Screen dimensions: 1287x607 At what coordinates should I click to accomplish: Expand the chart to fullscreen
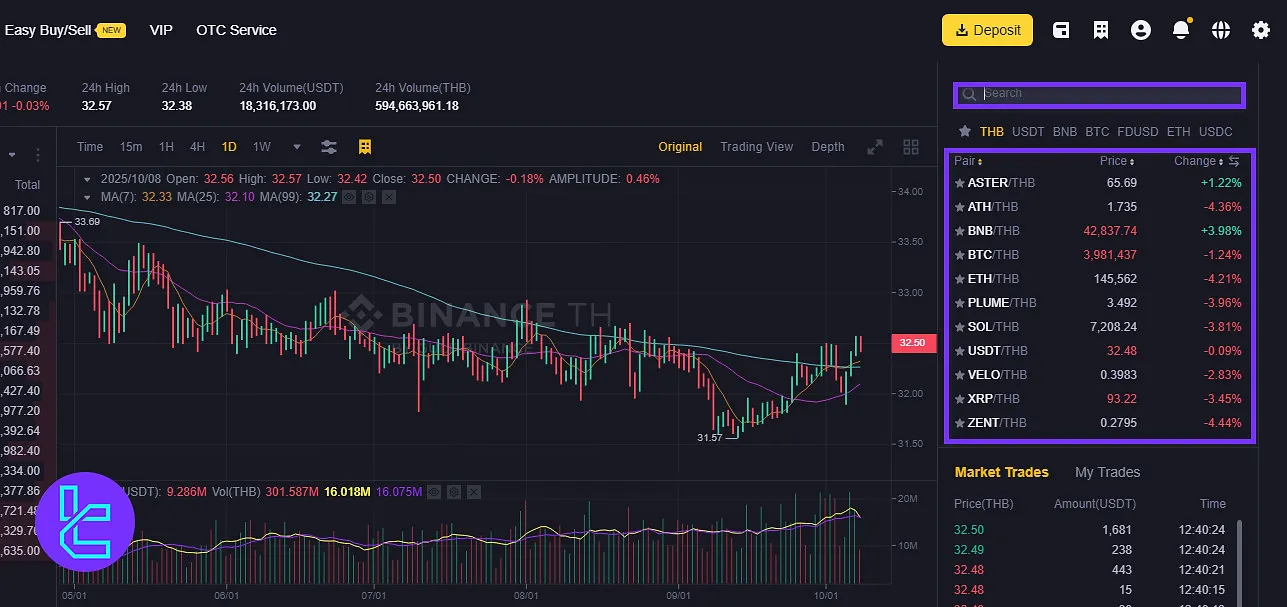click(x=875, y=147)
